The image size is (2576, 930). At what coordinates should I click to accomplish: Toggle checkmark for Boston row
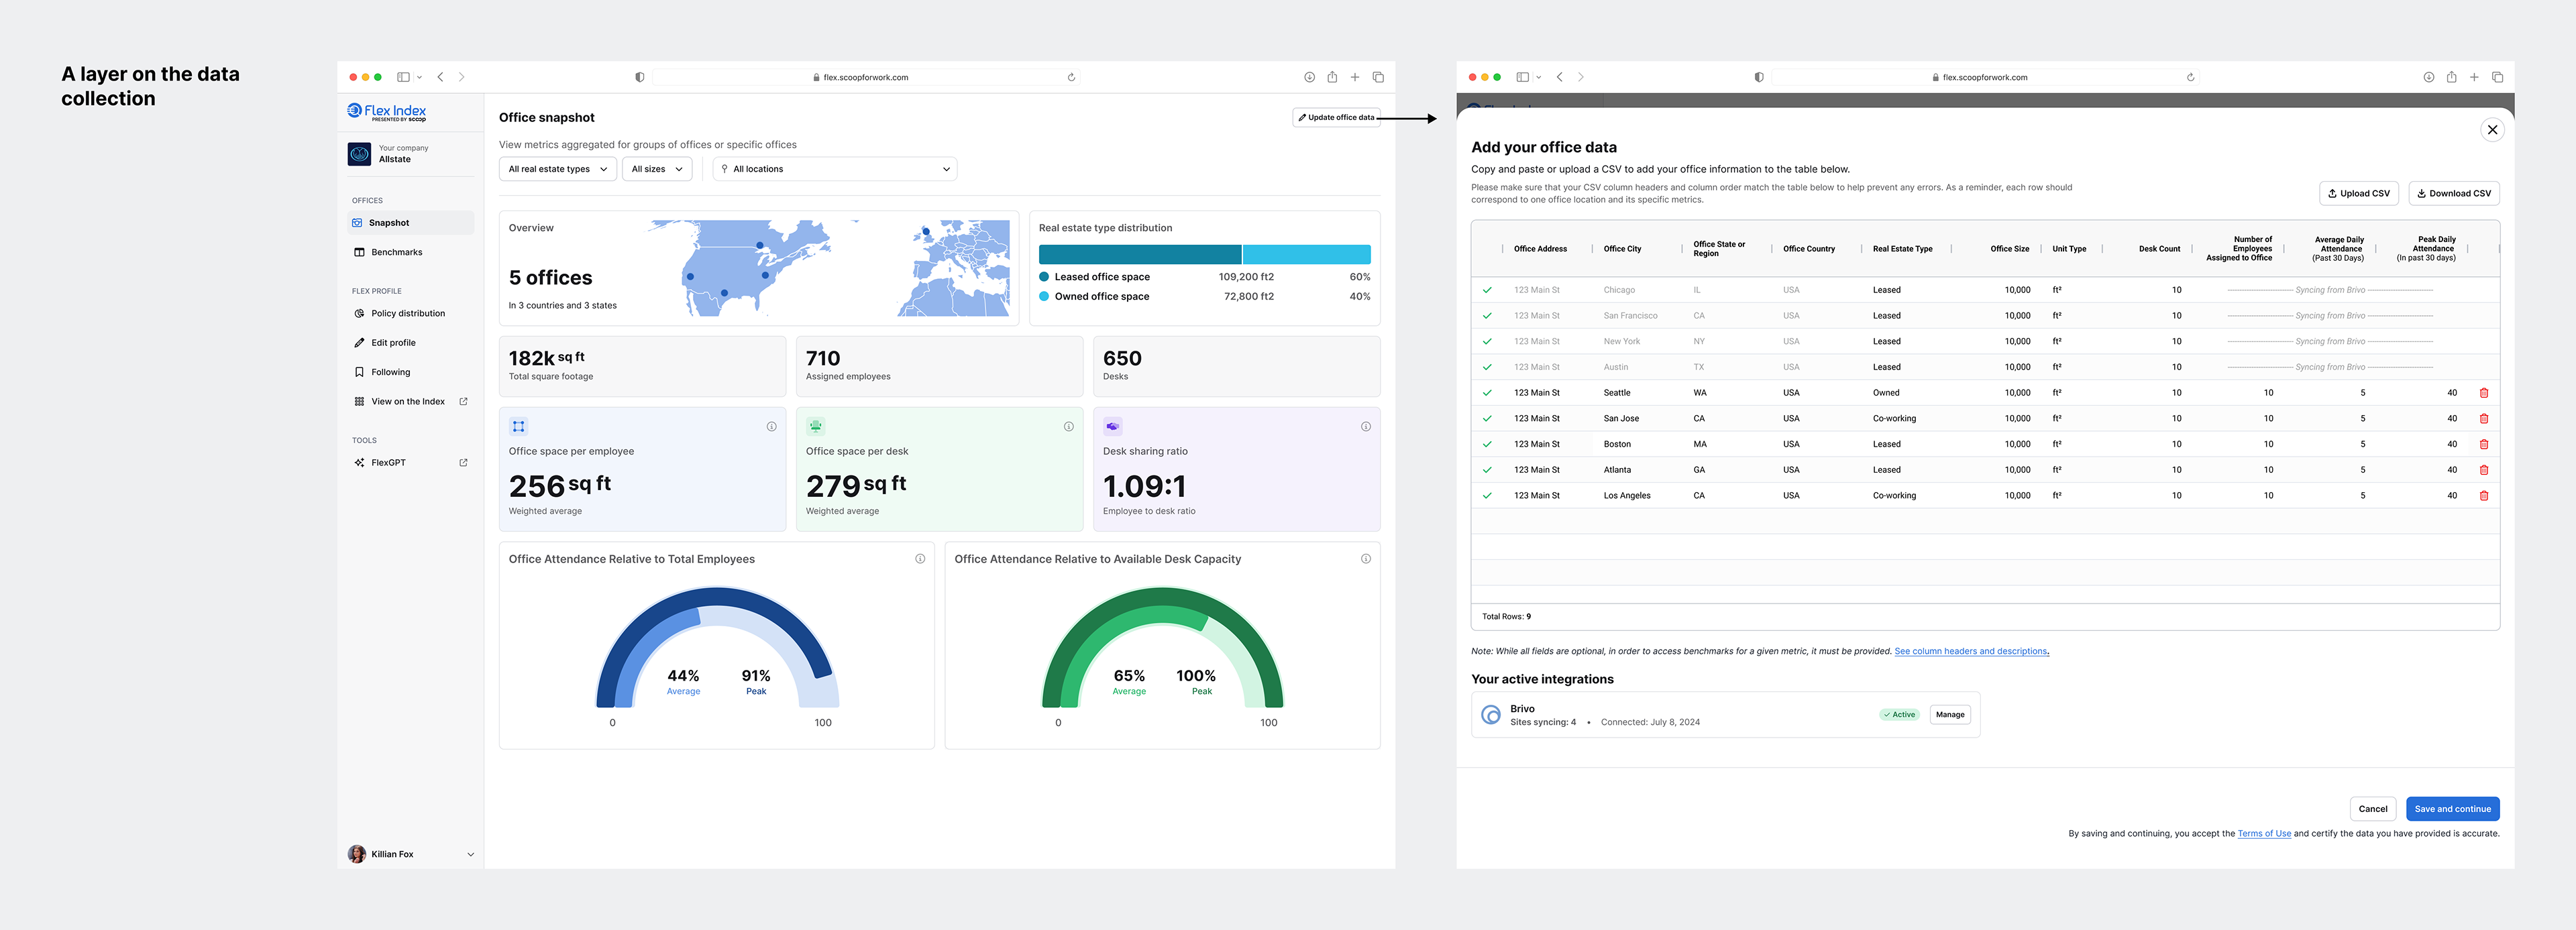tap(1487, 444)
